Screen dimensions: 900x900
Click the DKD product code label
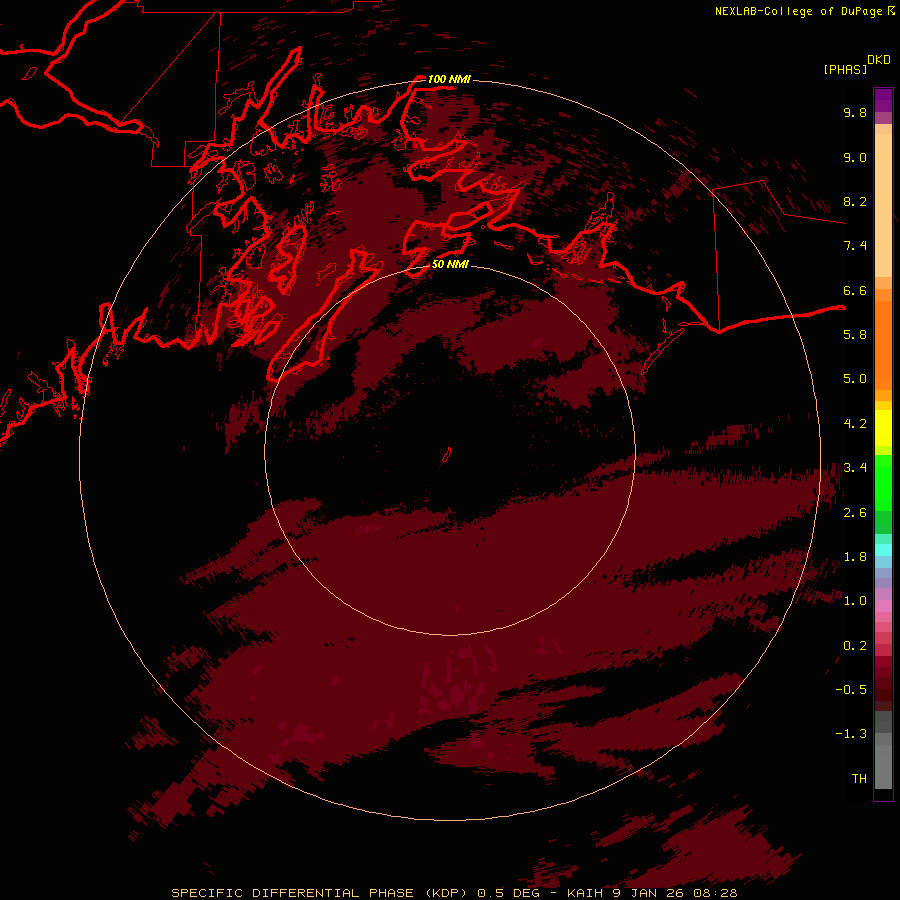coord(879,60)
